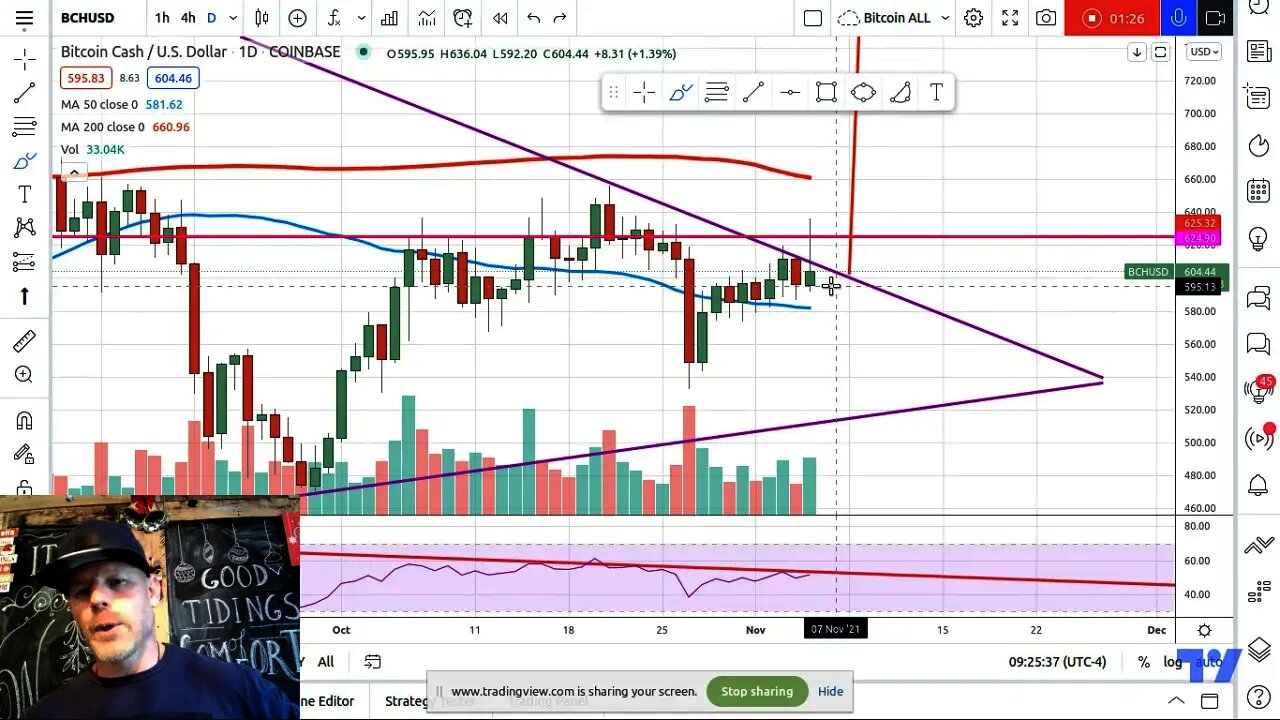1280x720 pixels.
Task: Click the Stop sharing button
Action: (757, 691)
